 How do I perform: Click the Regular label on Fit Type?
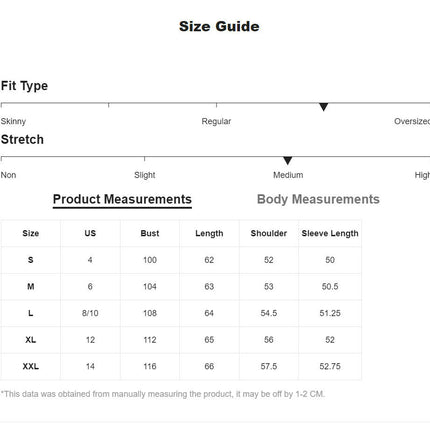[216, 121]
